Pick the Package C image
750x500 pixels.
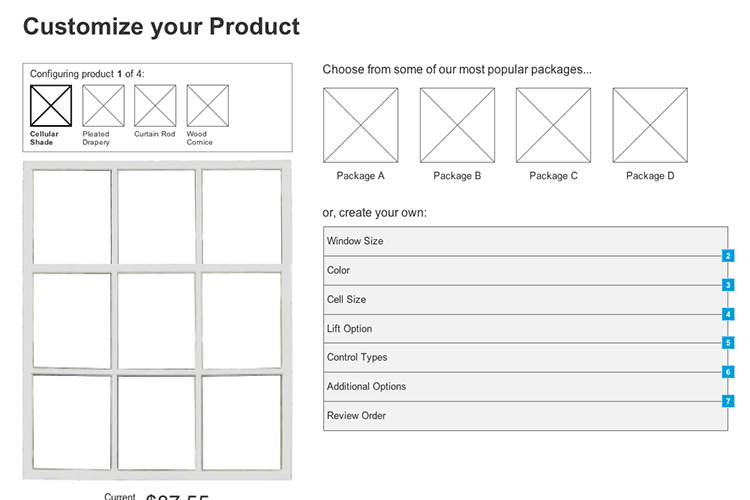553,125
